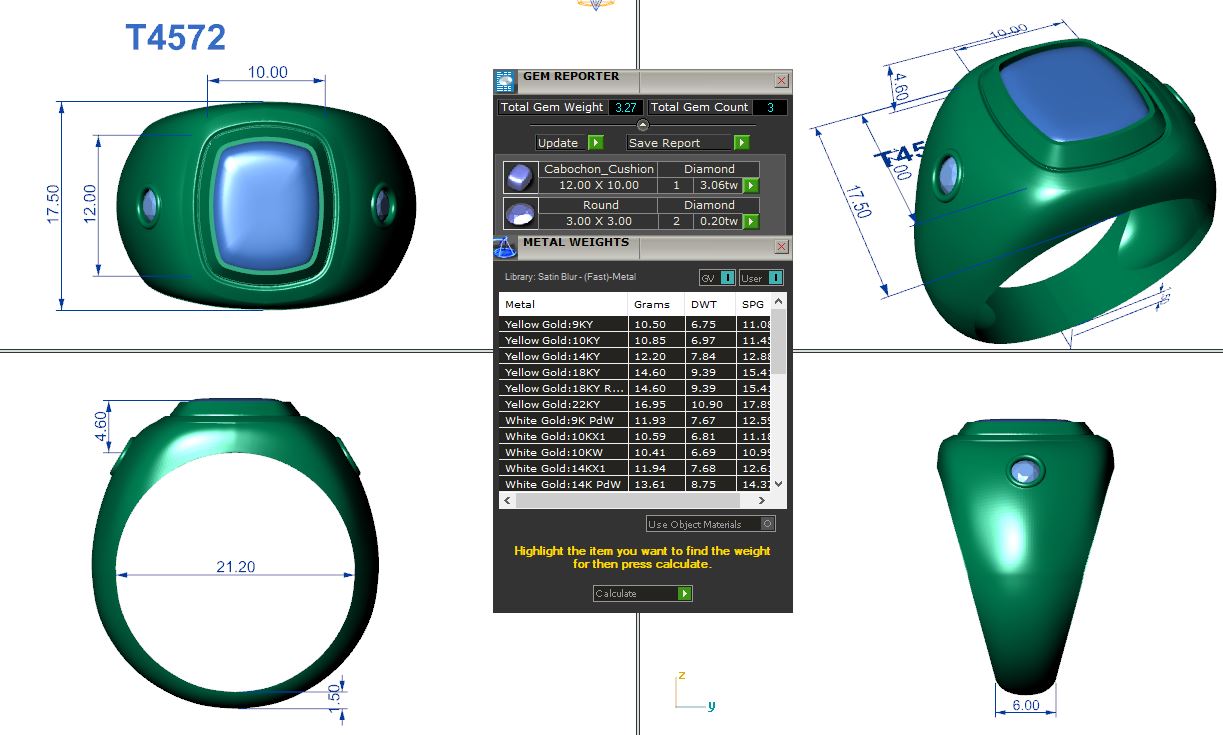The height and width of the screenshot is (735, 1223).
Task: Select the Round gem thumbnail
Action: pyautogui.click(x=519, y=214)
